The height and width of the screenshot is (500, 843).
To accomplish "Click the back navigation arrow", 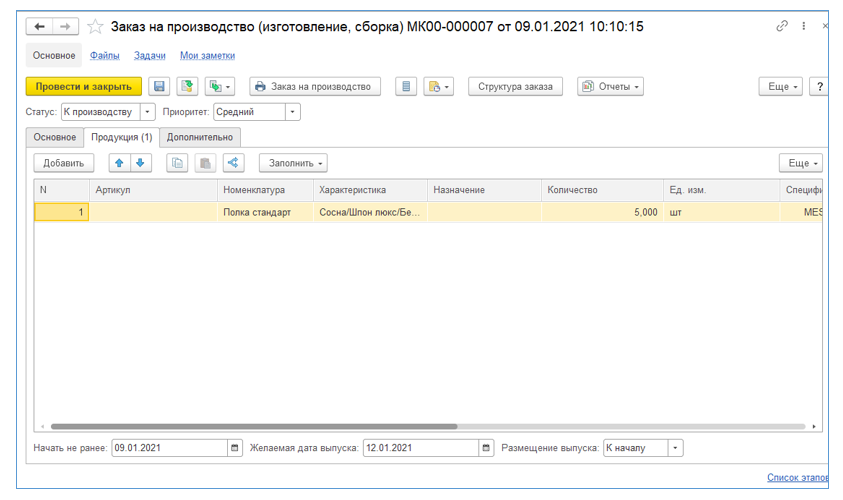I will [x=41, y=27].
